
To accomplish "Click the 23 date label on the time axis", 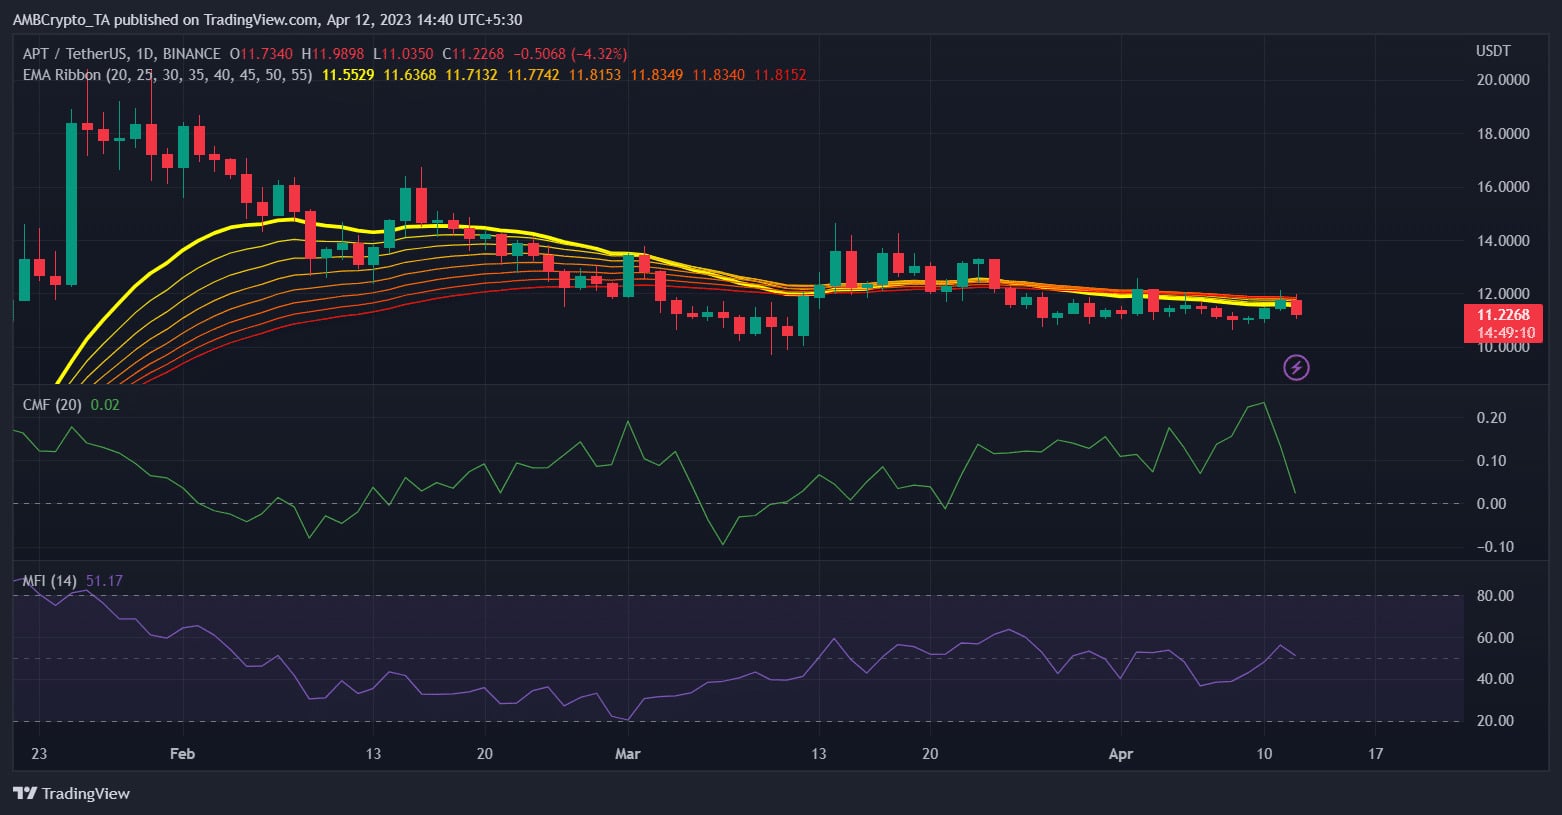I will point(39,754).
